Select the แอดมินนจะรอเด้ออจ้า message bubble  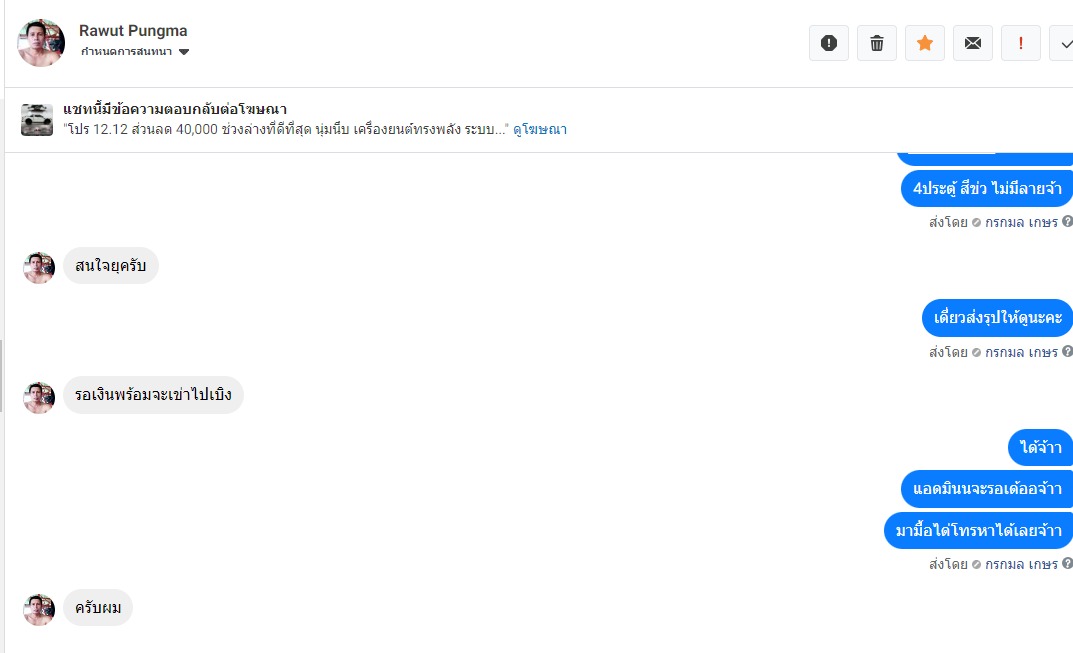987,489
